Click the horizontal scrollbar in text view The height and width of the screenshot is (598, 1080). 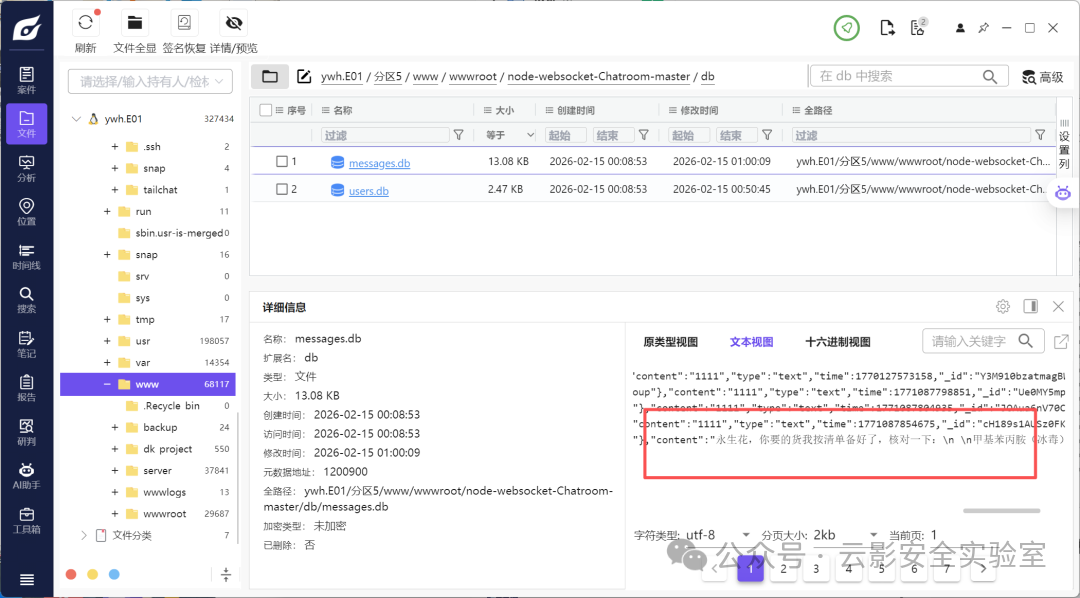pos(1001,511)
